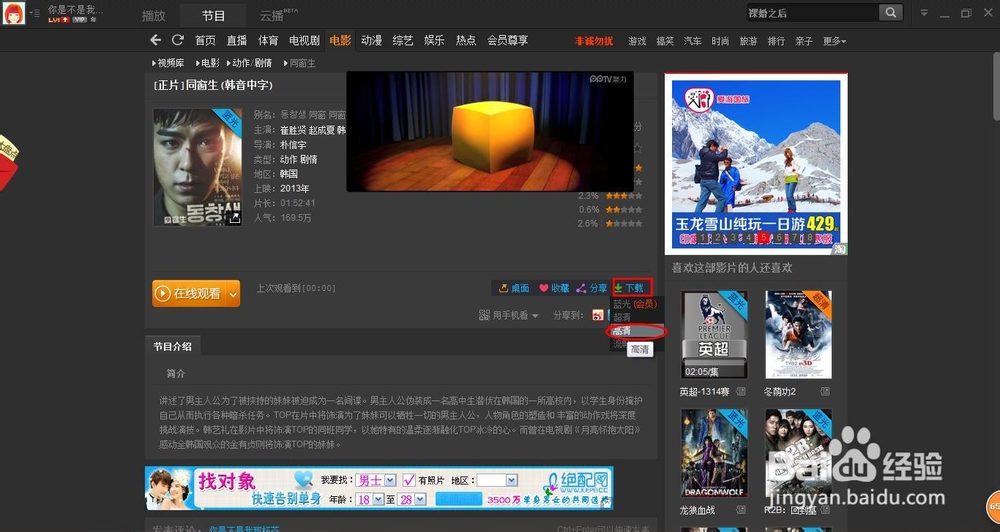
Task: Open the 动漫 channel
Action: pos(372,40)
